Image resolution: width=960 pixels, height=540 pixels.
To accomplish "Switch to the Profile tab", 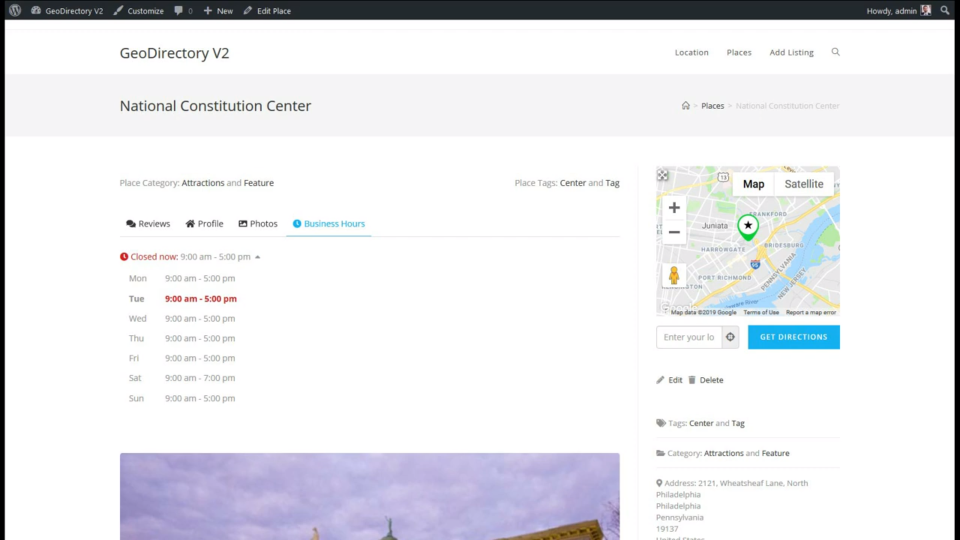I will (x=204, y=223).
